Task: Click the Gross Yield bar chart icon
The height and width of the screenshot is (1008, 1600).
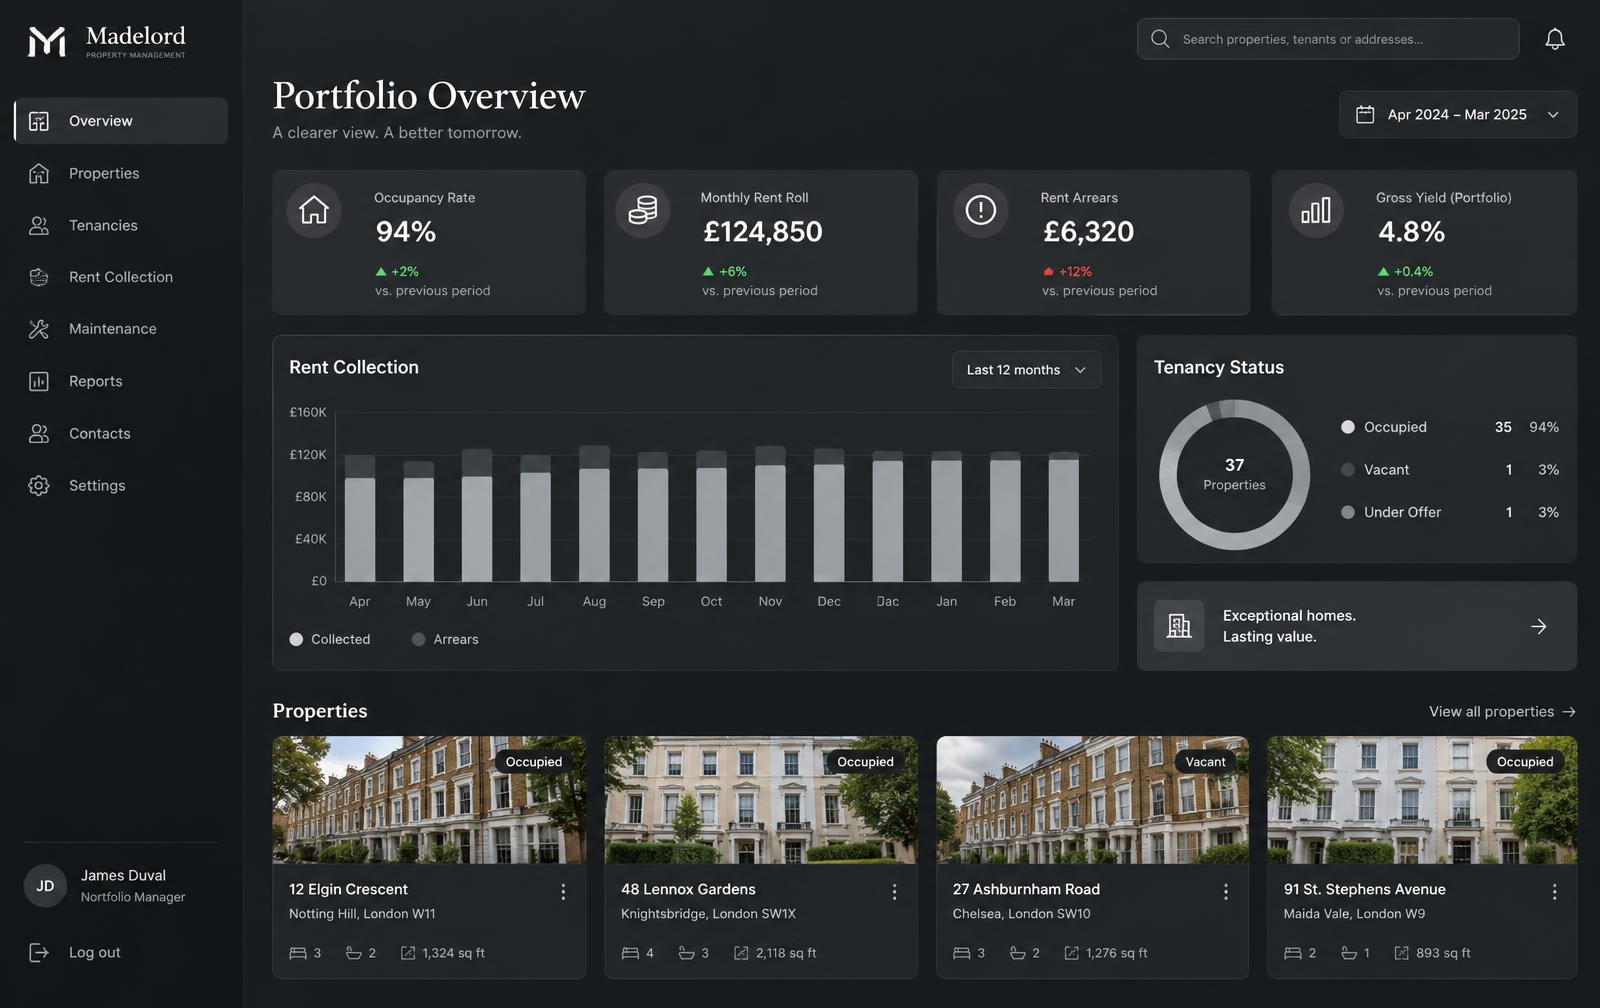Action: [x=1316, y=210]
